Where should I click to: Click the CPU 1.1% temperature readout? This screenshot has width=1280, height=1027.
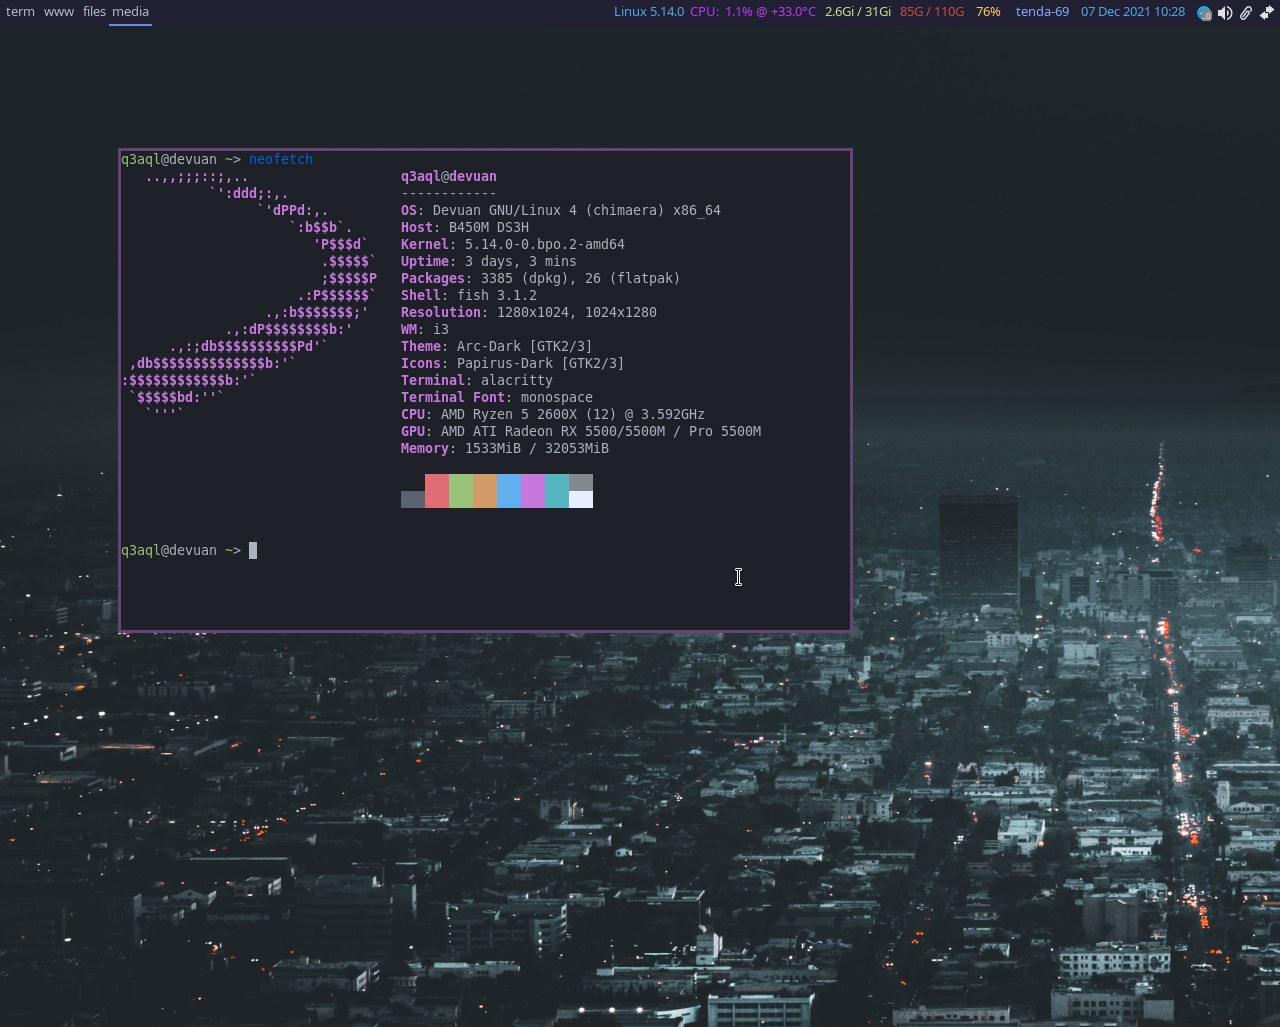tap(753, 12)
